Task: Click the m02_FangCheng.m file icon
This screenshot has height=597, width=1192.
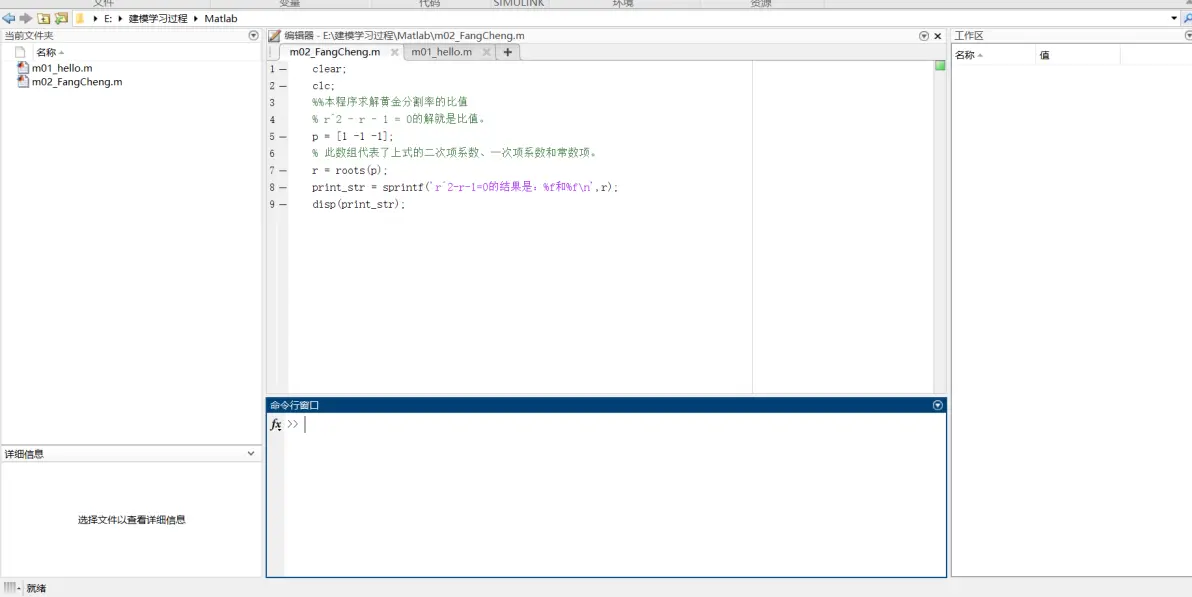Action: [x=23, y=82]
